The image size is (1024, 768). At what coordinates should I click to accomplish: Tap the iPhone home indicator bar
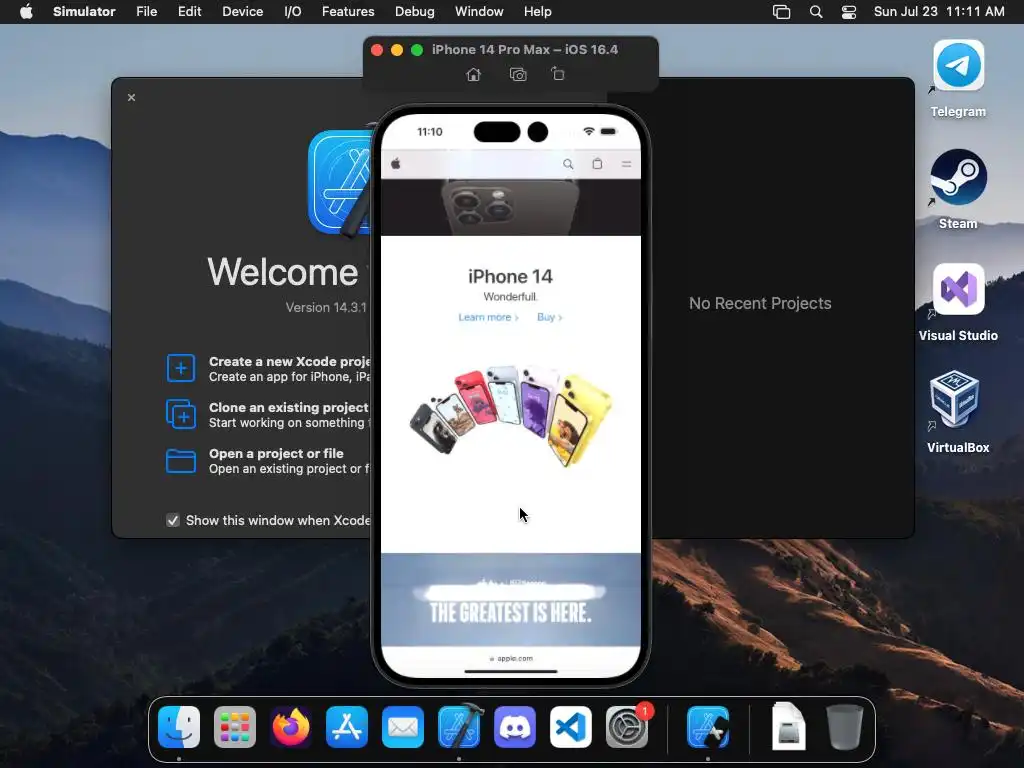coord(511,671)
